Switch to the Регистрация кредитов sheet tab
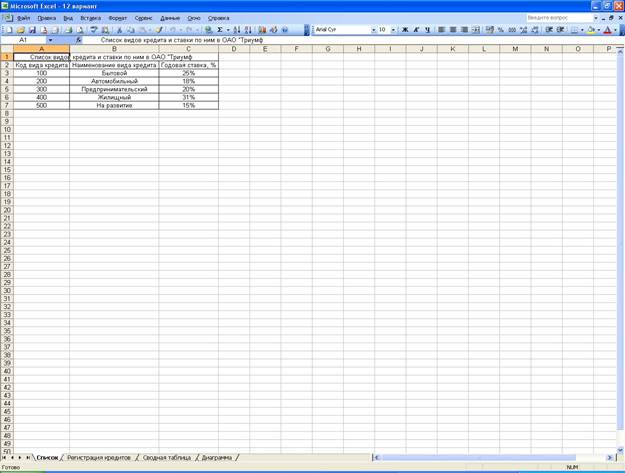Viewport: 625px width, 473px height. [98, 457]
